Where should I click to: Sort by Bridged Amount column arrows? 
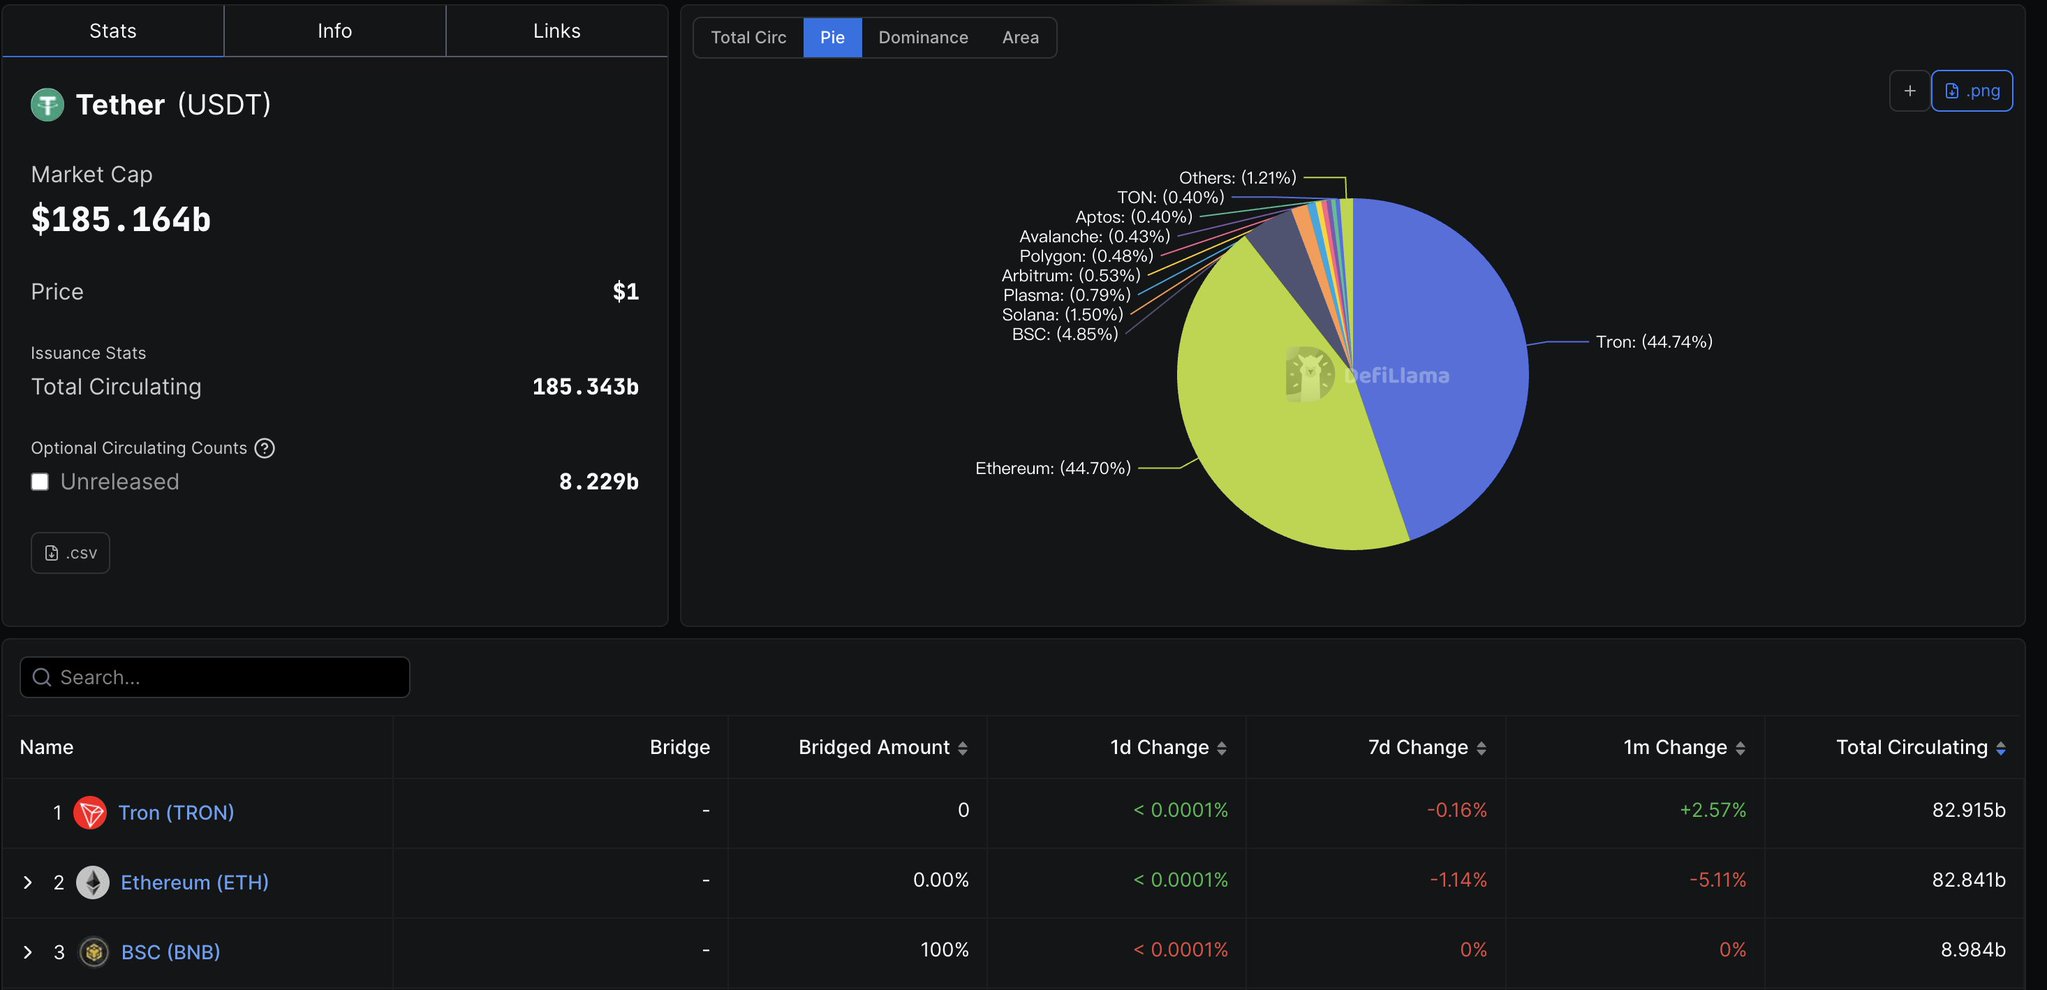pyautogui.click(x=963, y=748)
